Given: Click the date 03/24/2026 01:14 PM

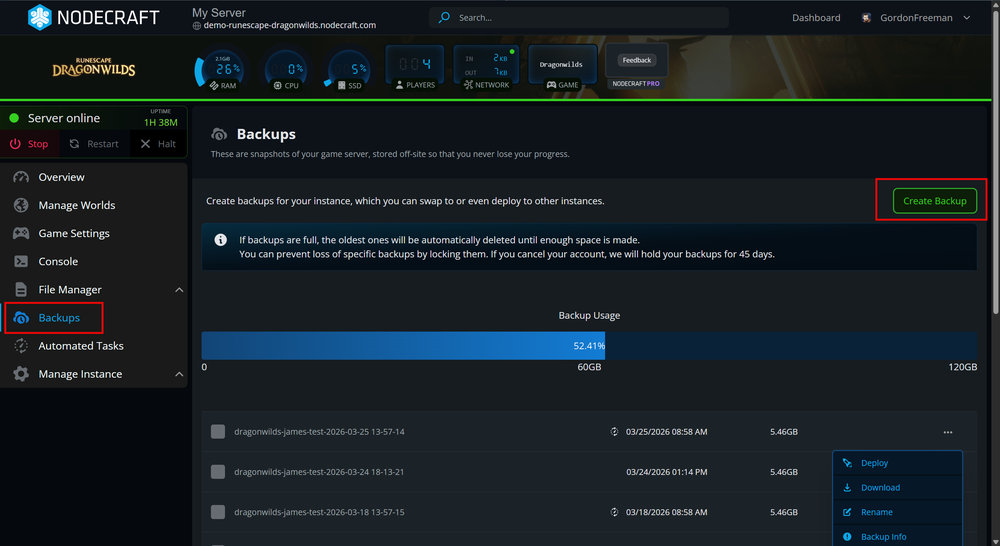Looking at the screenshot, I should pyautogui.click(x=666, y=472).
